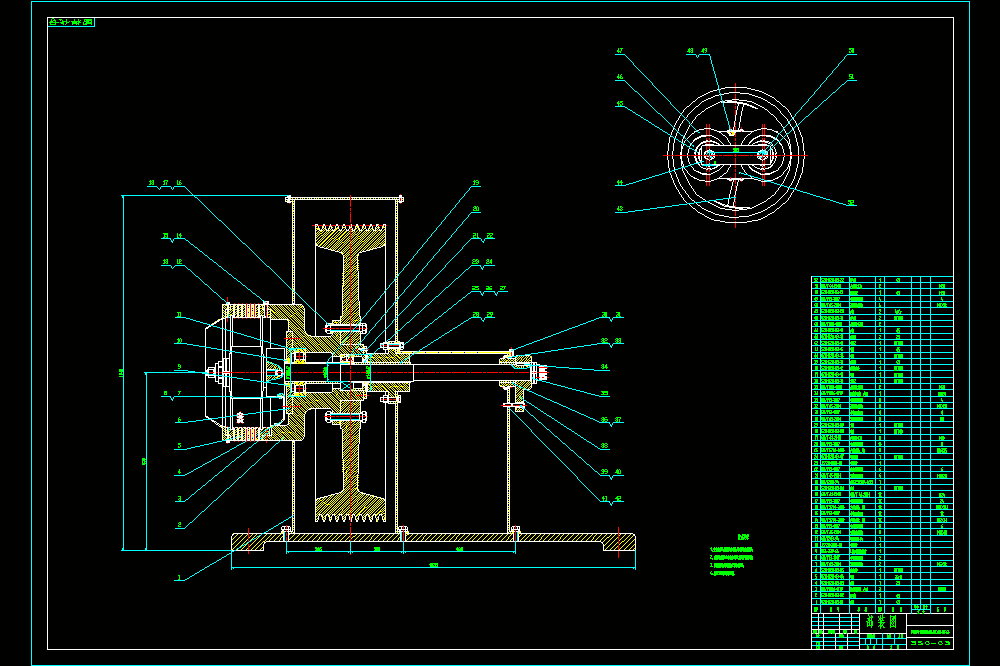The height and width of the screenshot is (666, 1000).
Task: Select part balloon number 1 near base
Action: [x=179, y=577]
